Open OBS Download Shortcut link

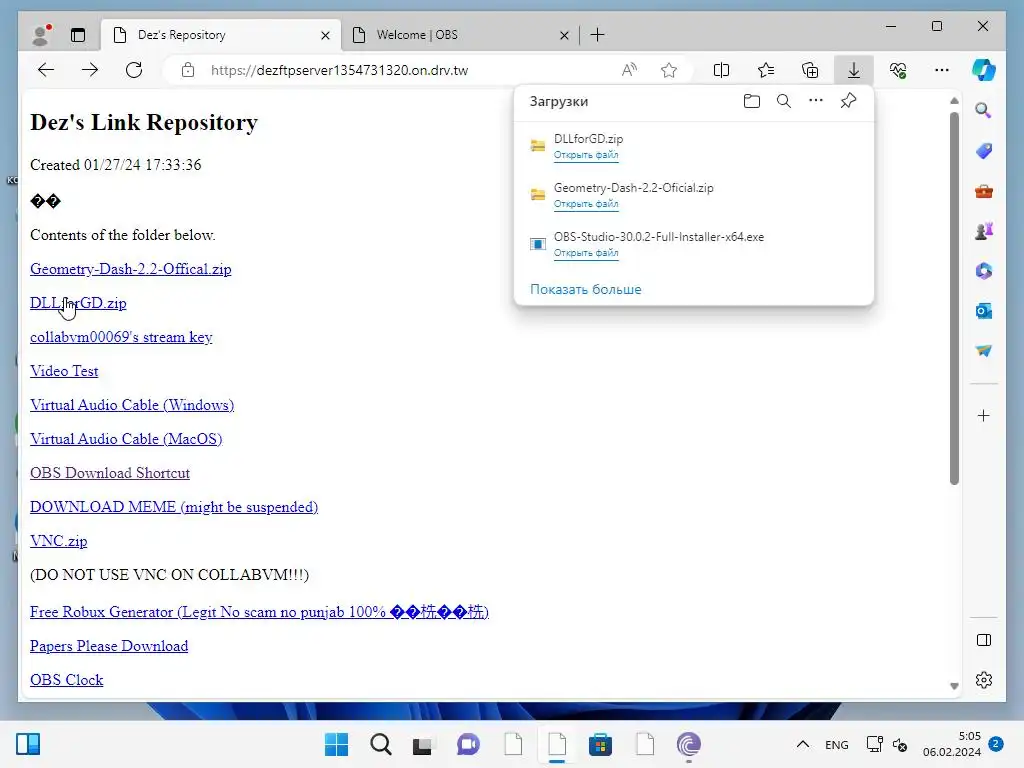(110, 473)
